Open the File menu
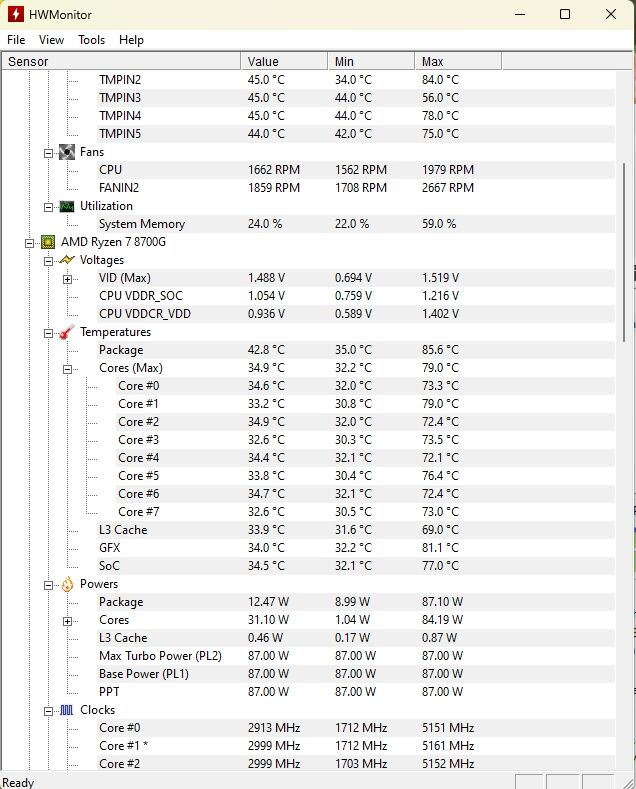 pyautogui.click(x=16, y=40)
